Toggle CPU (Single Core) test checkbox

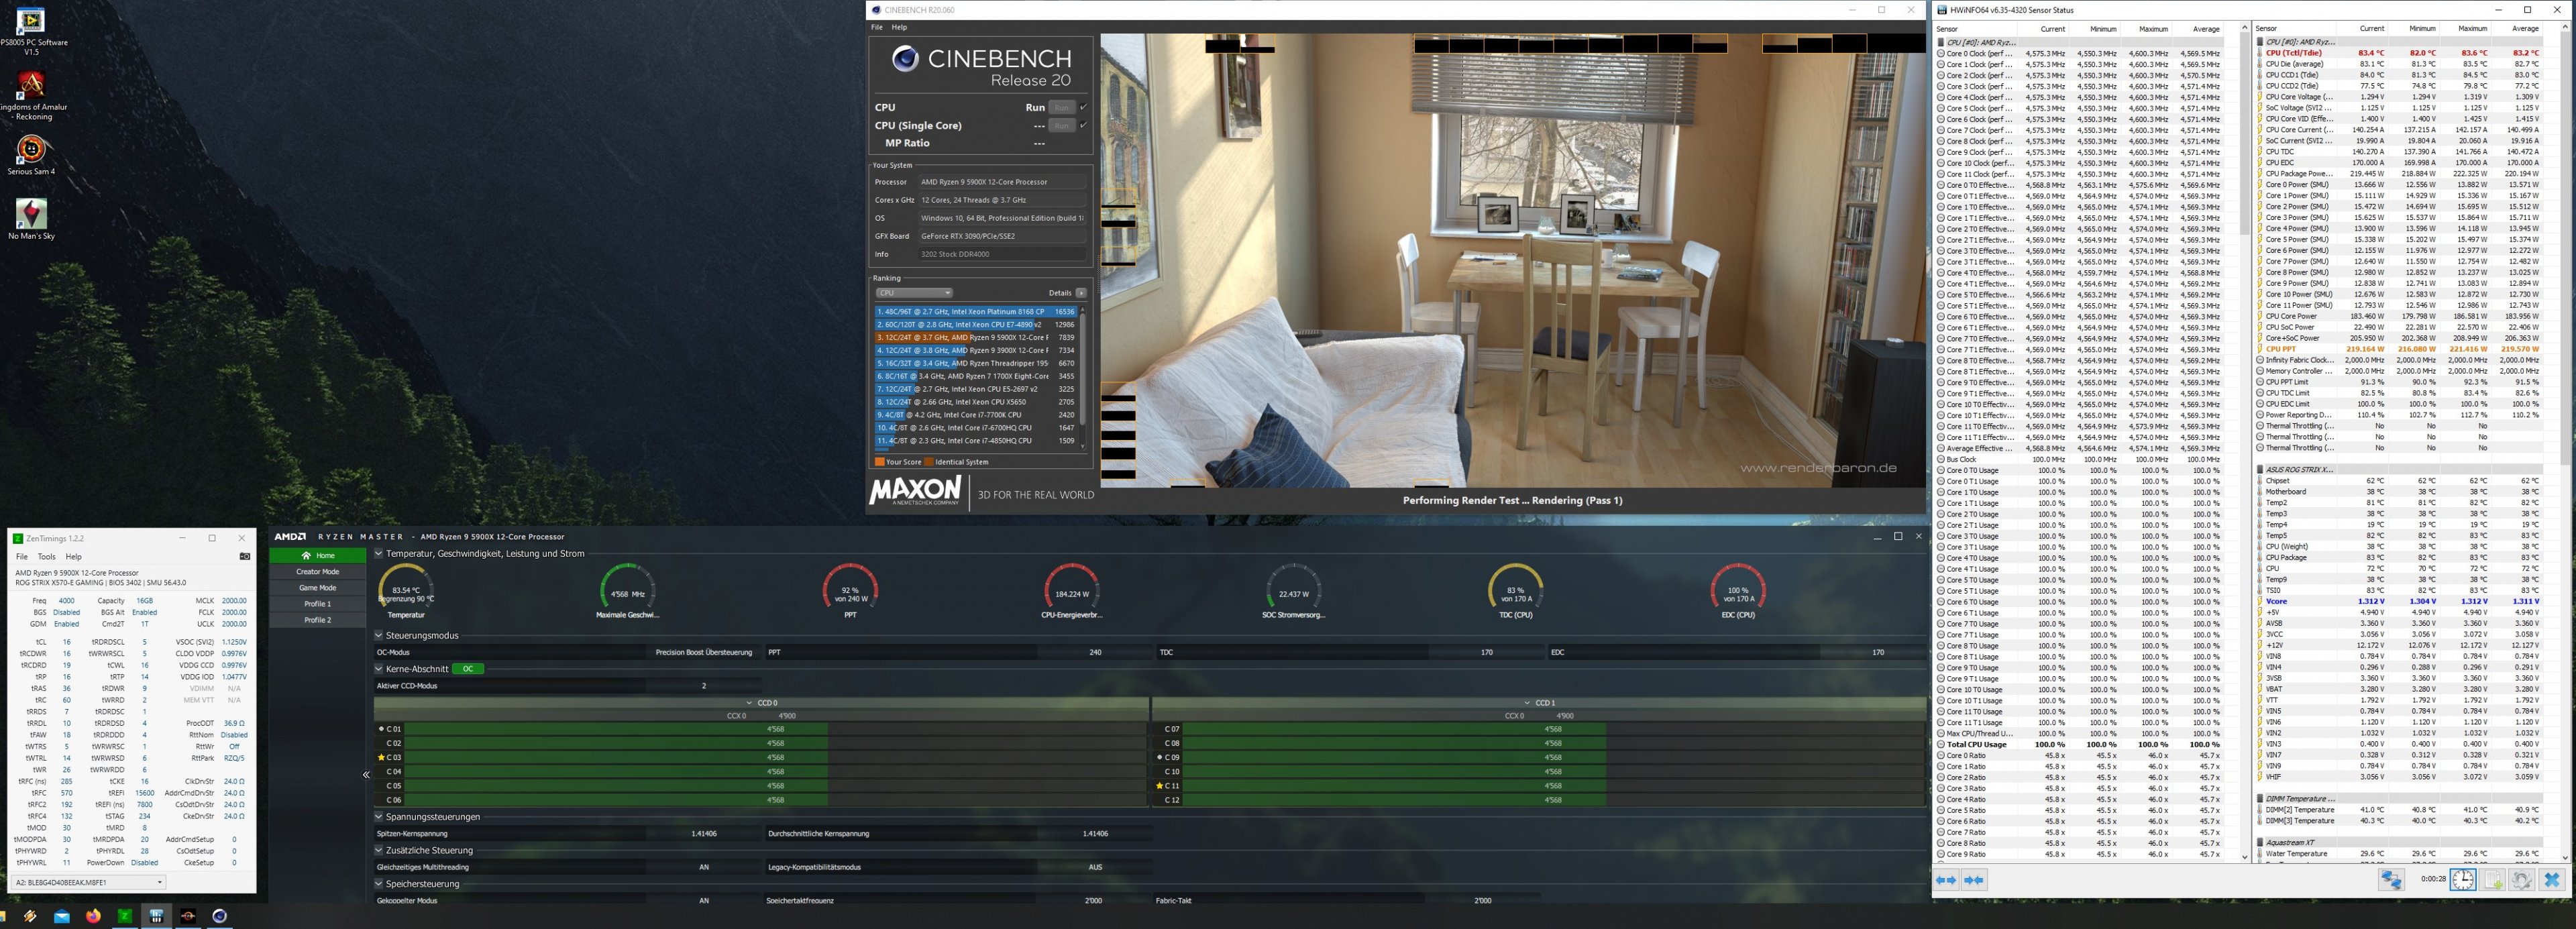[x=1083, y=125]
